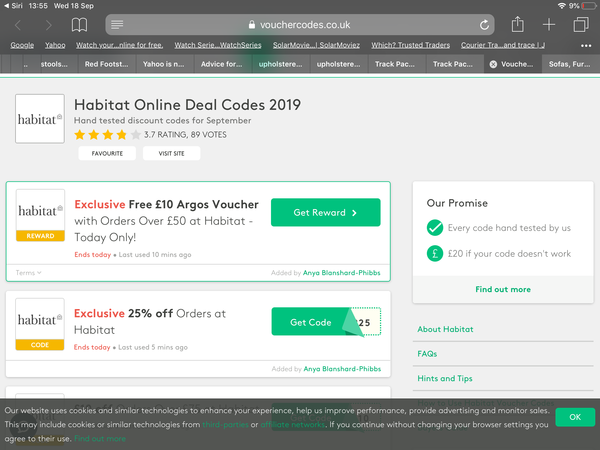This screenshot has width=600, height=450.
Task: Reload the page with refresh icon
Action: 484,25
